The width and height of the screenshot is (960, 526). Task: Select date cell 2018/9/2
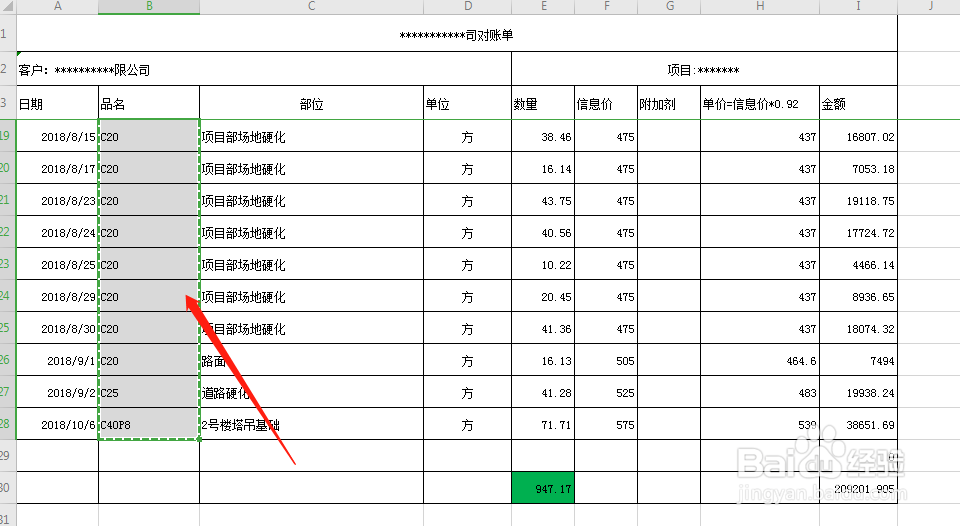[x=57, y=393]
